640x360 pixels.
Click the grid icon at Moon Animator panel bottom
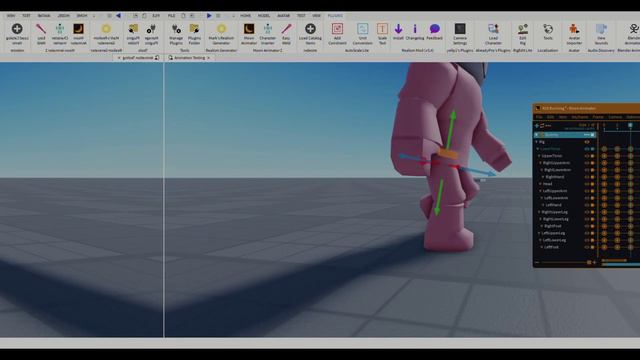[x=589, y=262]
